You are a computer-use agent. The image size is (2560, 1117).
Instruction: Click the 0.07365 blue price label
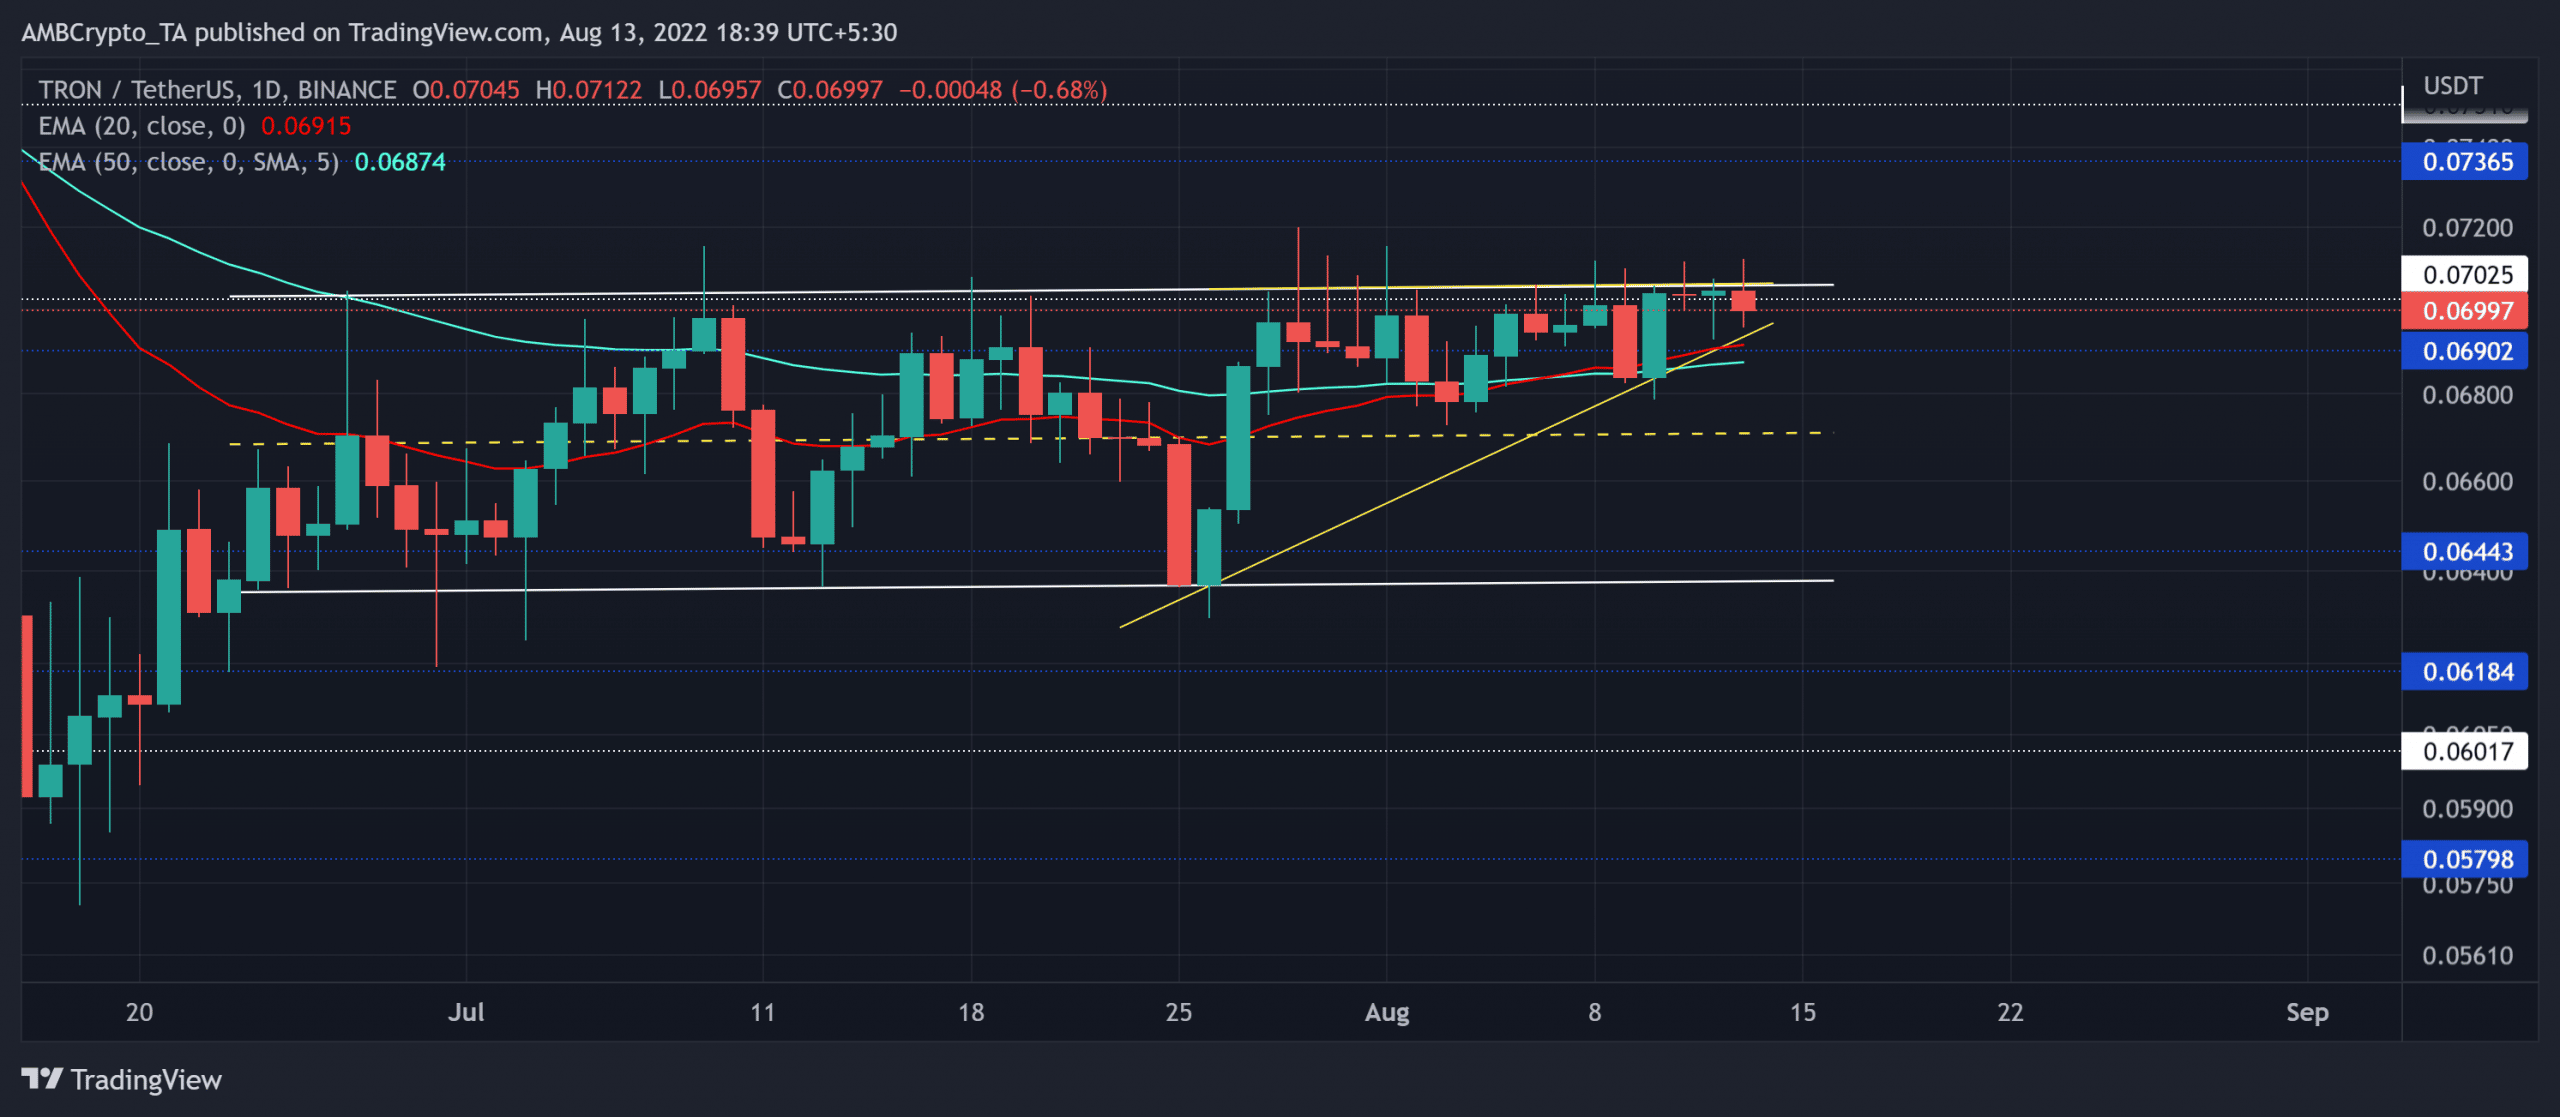(x=2465, y=162)
